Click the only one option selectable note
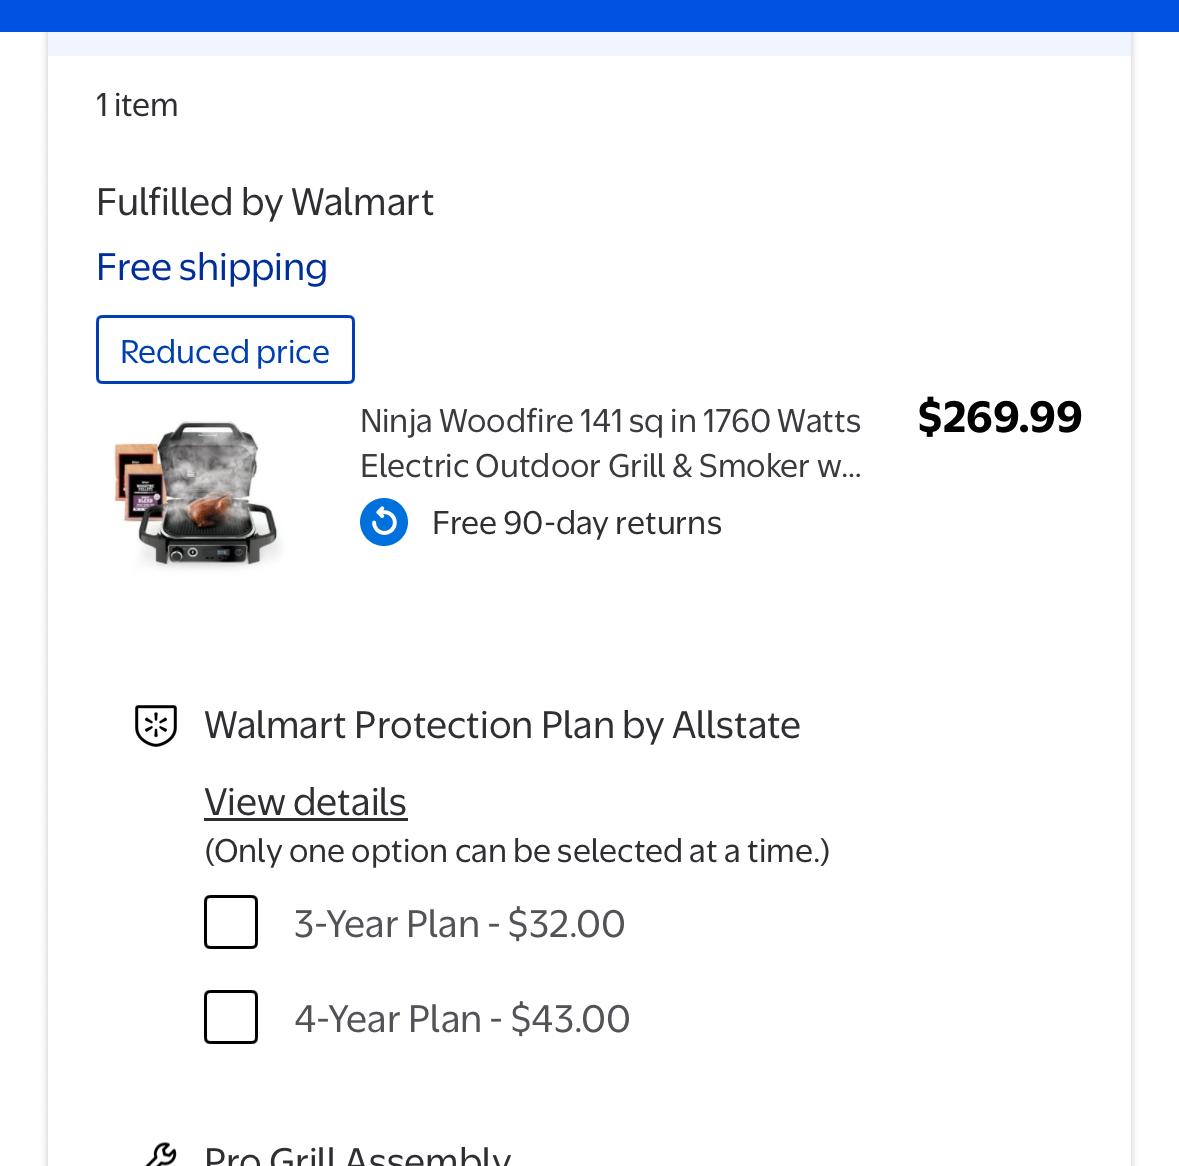The width and height of the screenshot is (1179, 1166). click(x=517, y=851)
